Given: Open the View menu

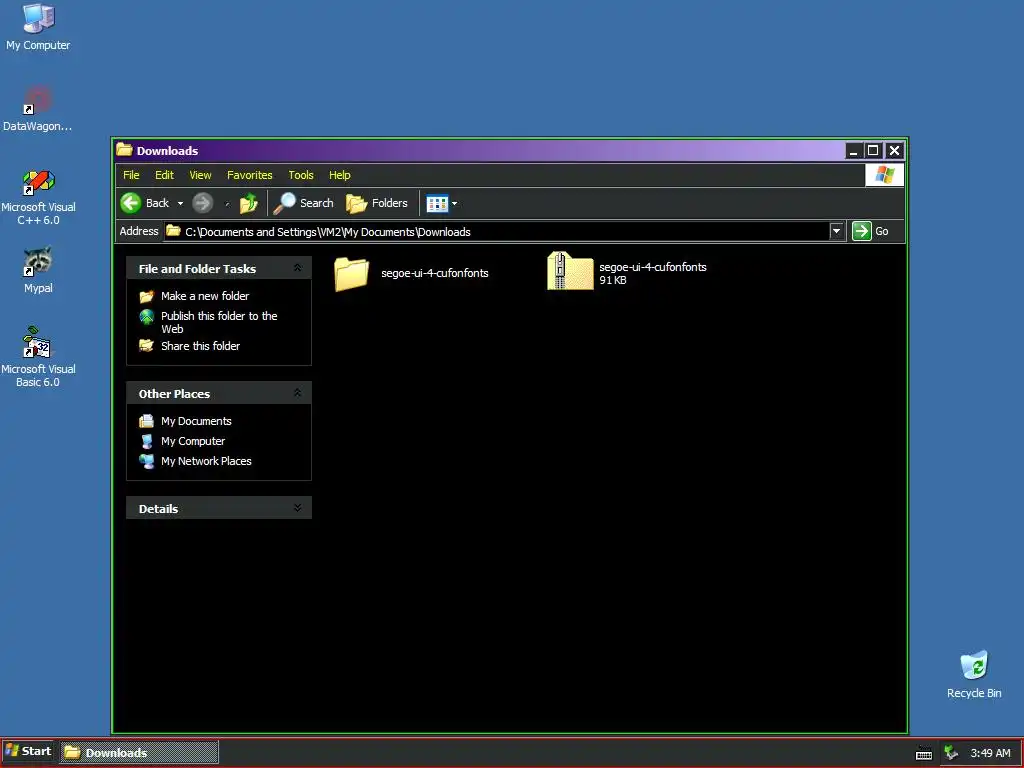Looking at the screenshot, I should click(200, 175).
